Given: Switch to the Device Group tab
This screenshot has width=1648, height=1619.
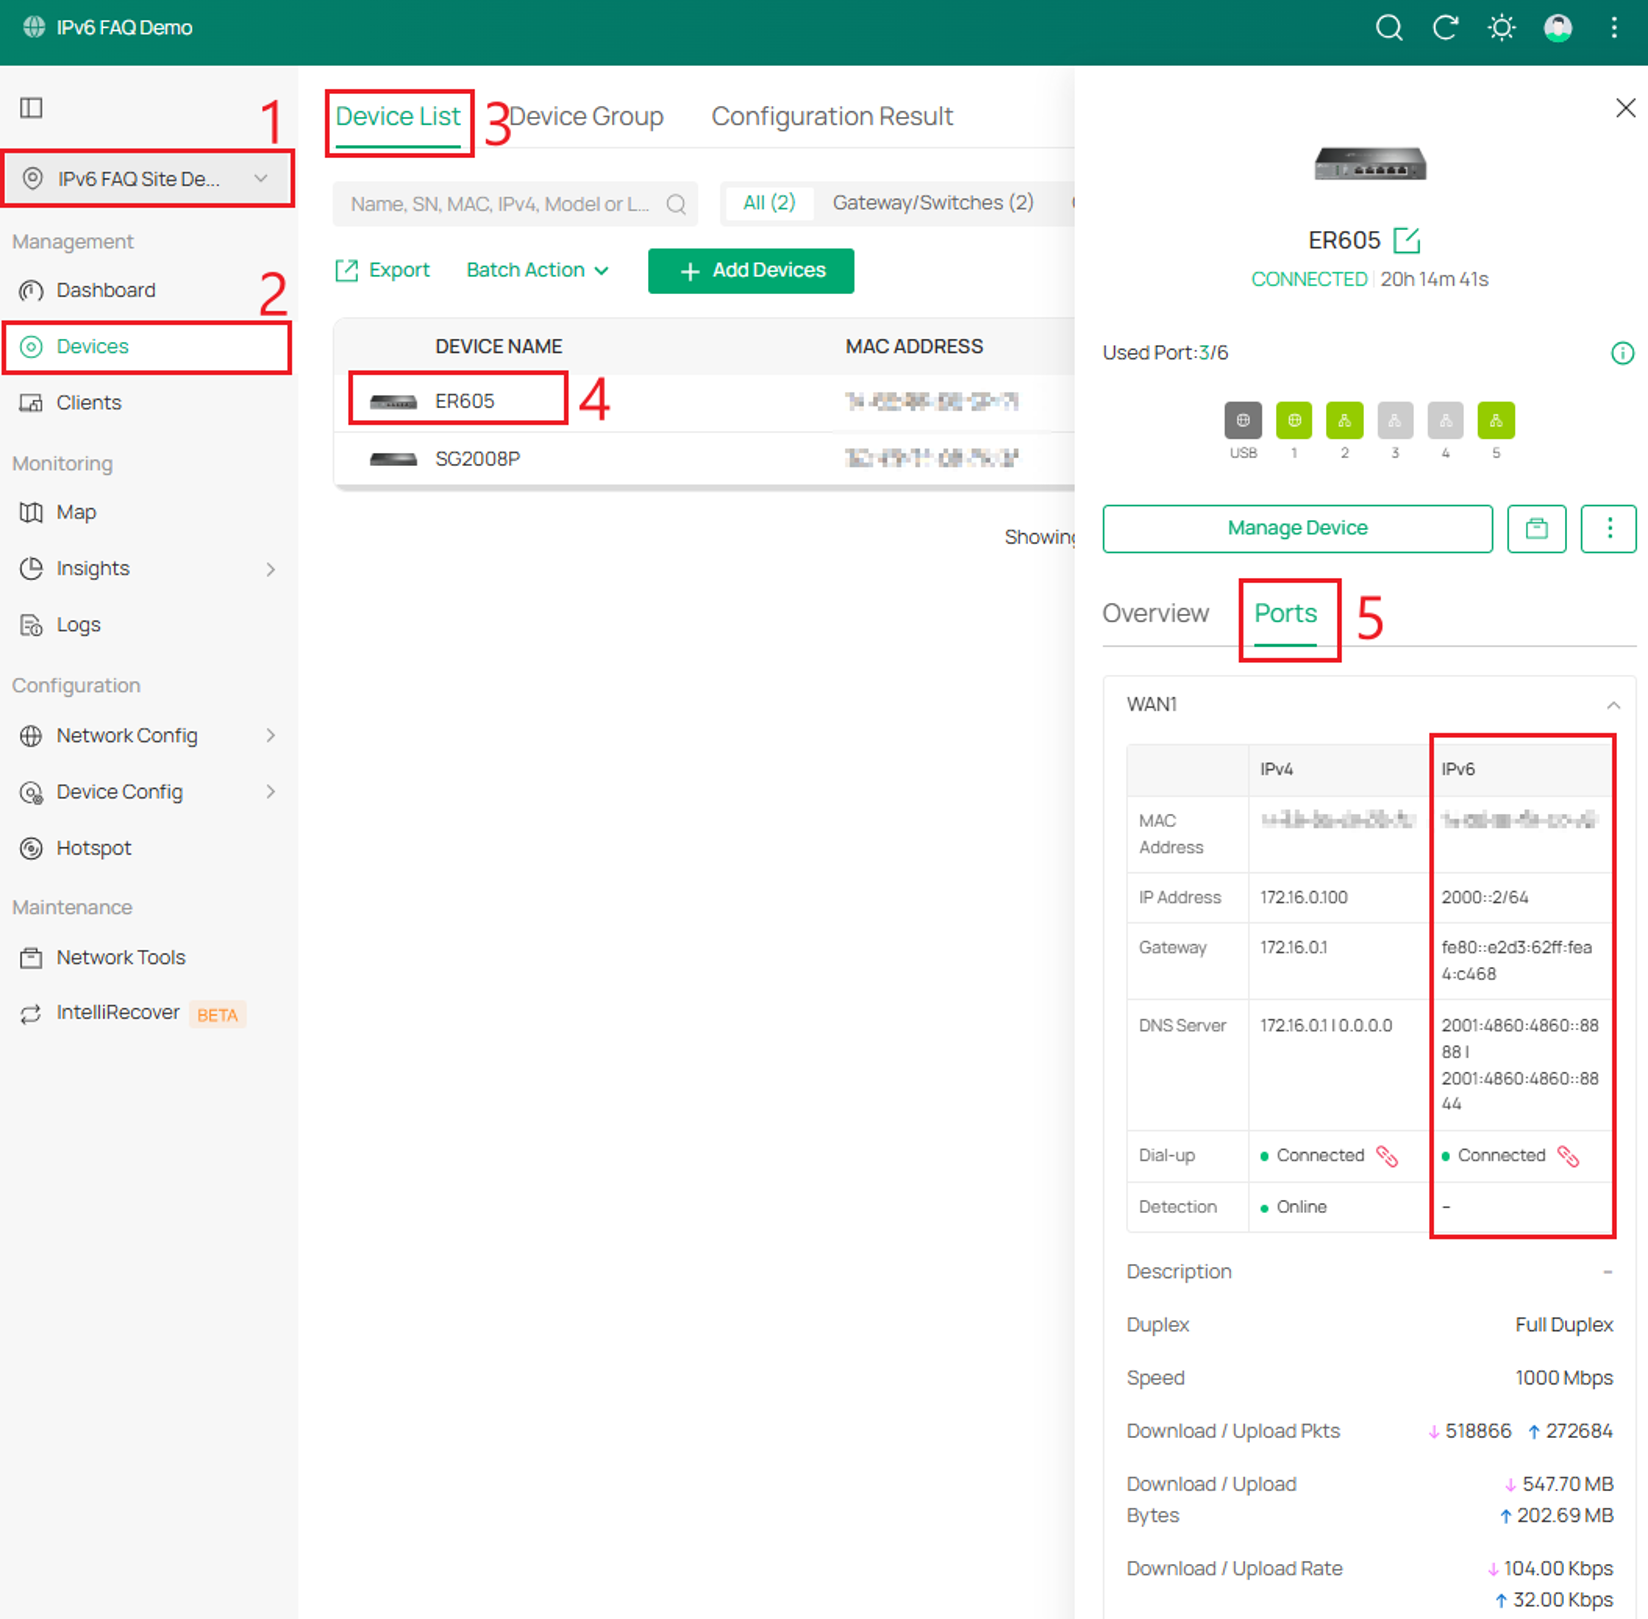Looking at the screenshot, I should click(586, 117).
